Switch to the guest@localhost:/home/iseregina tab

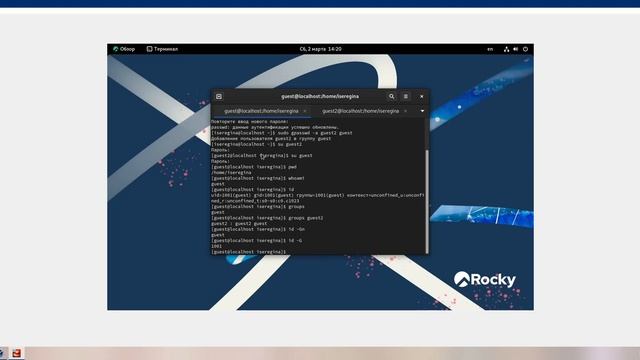[261, 111]
